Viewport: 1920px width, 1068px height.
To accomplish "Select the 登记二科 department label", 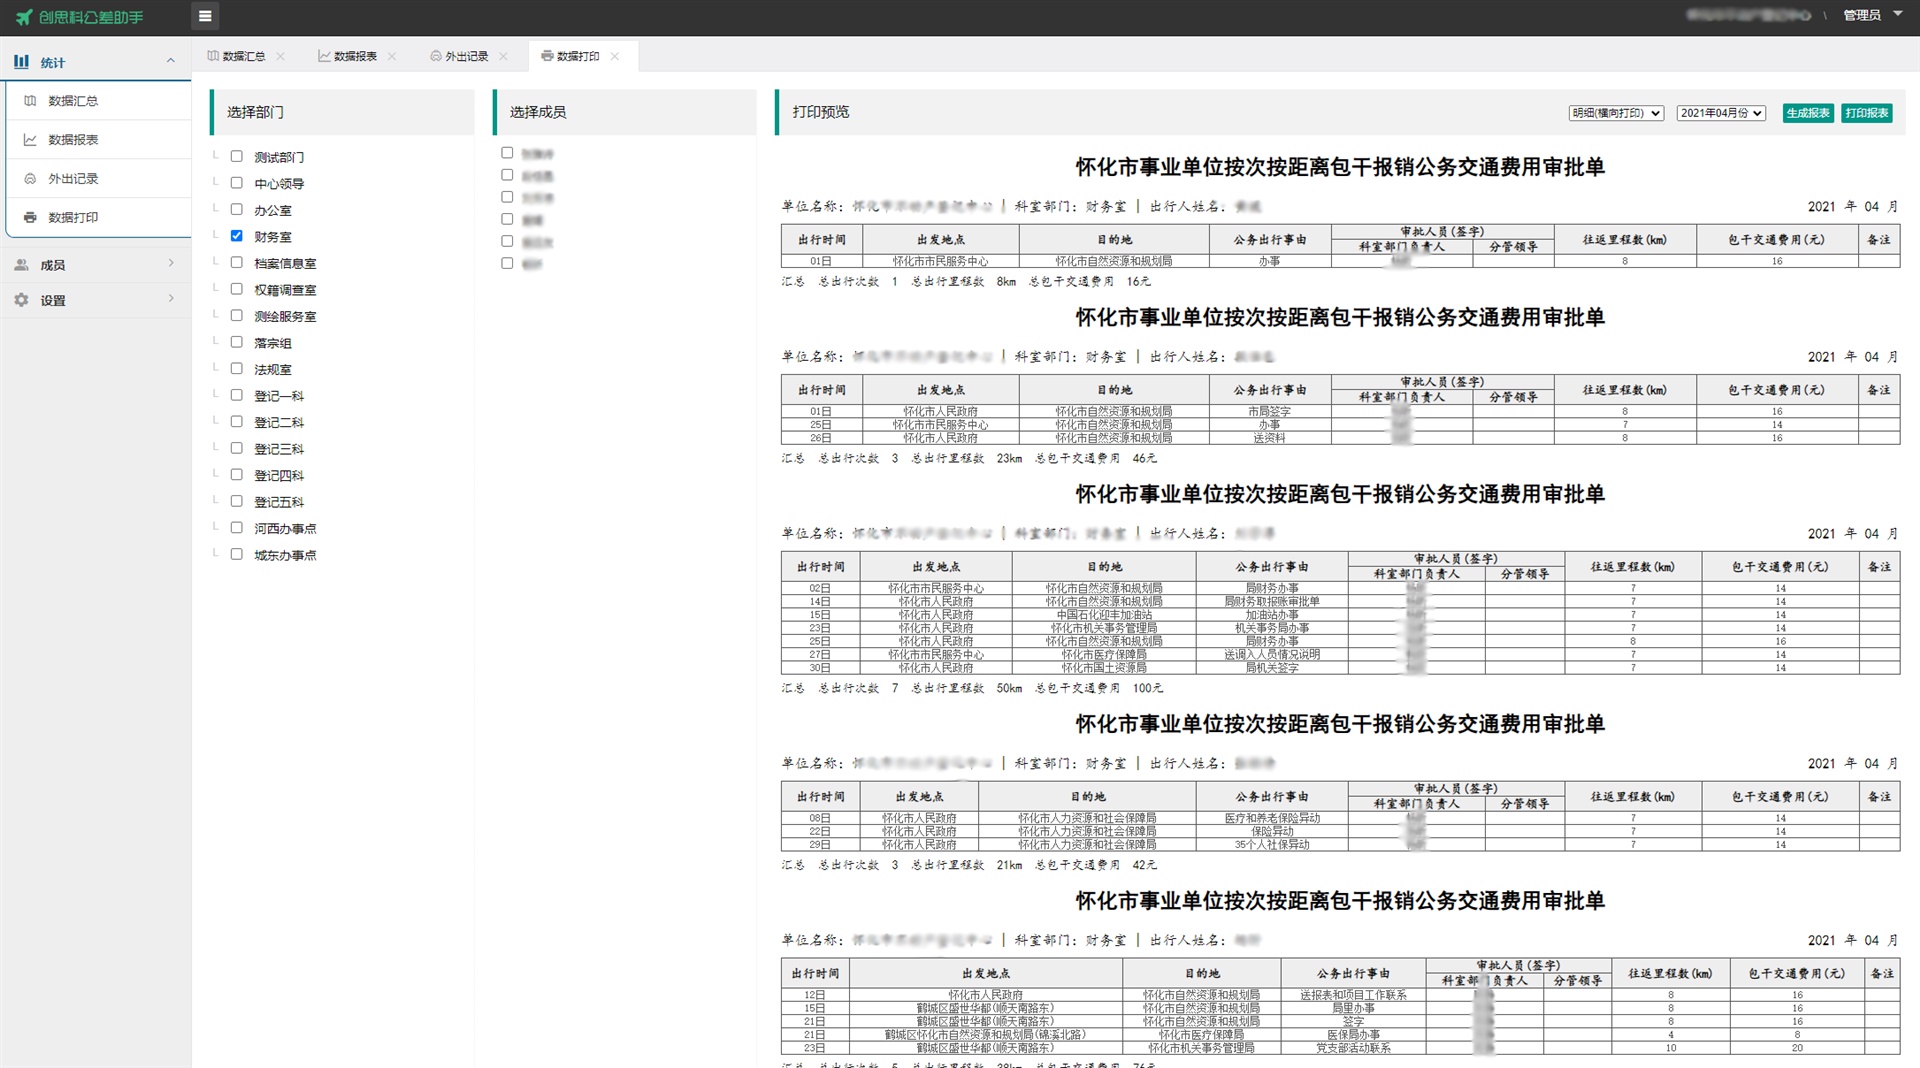I will [x=279, y=422].
